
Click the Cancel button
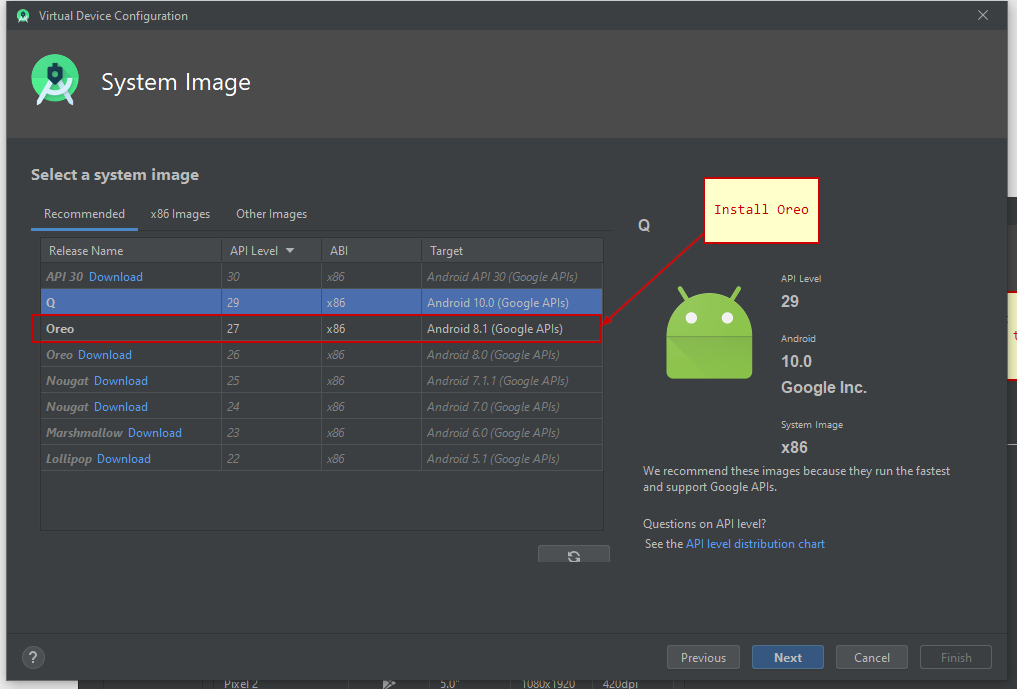872,657
